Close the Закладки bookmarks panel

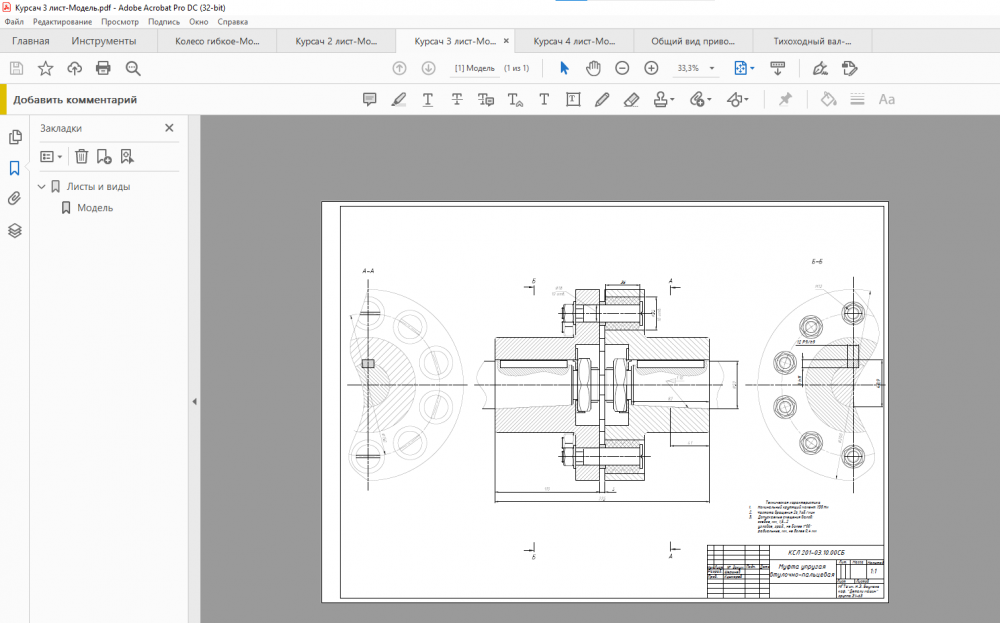pyautogui.click(x=169, y=128)
